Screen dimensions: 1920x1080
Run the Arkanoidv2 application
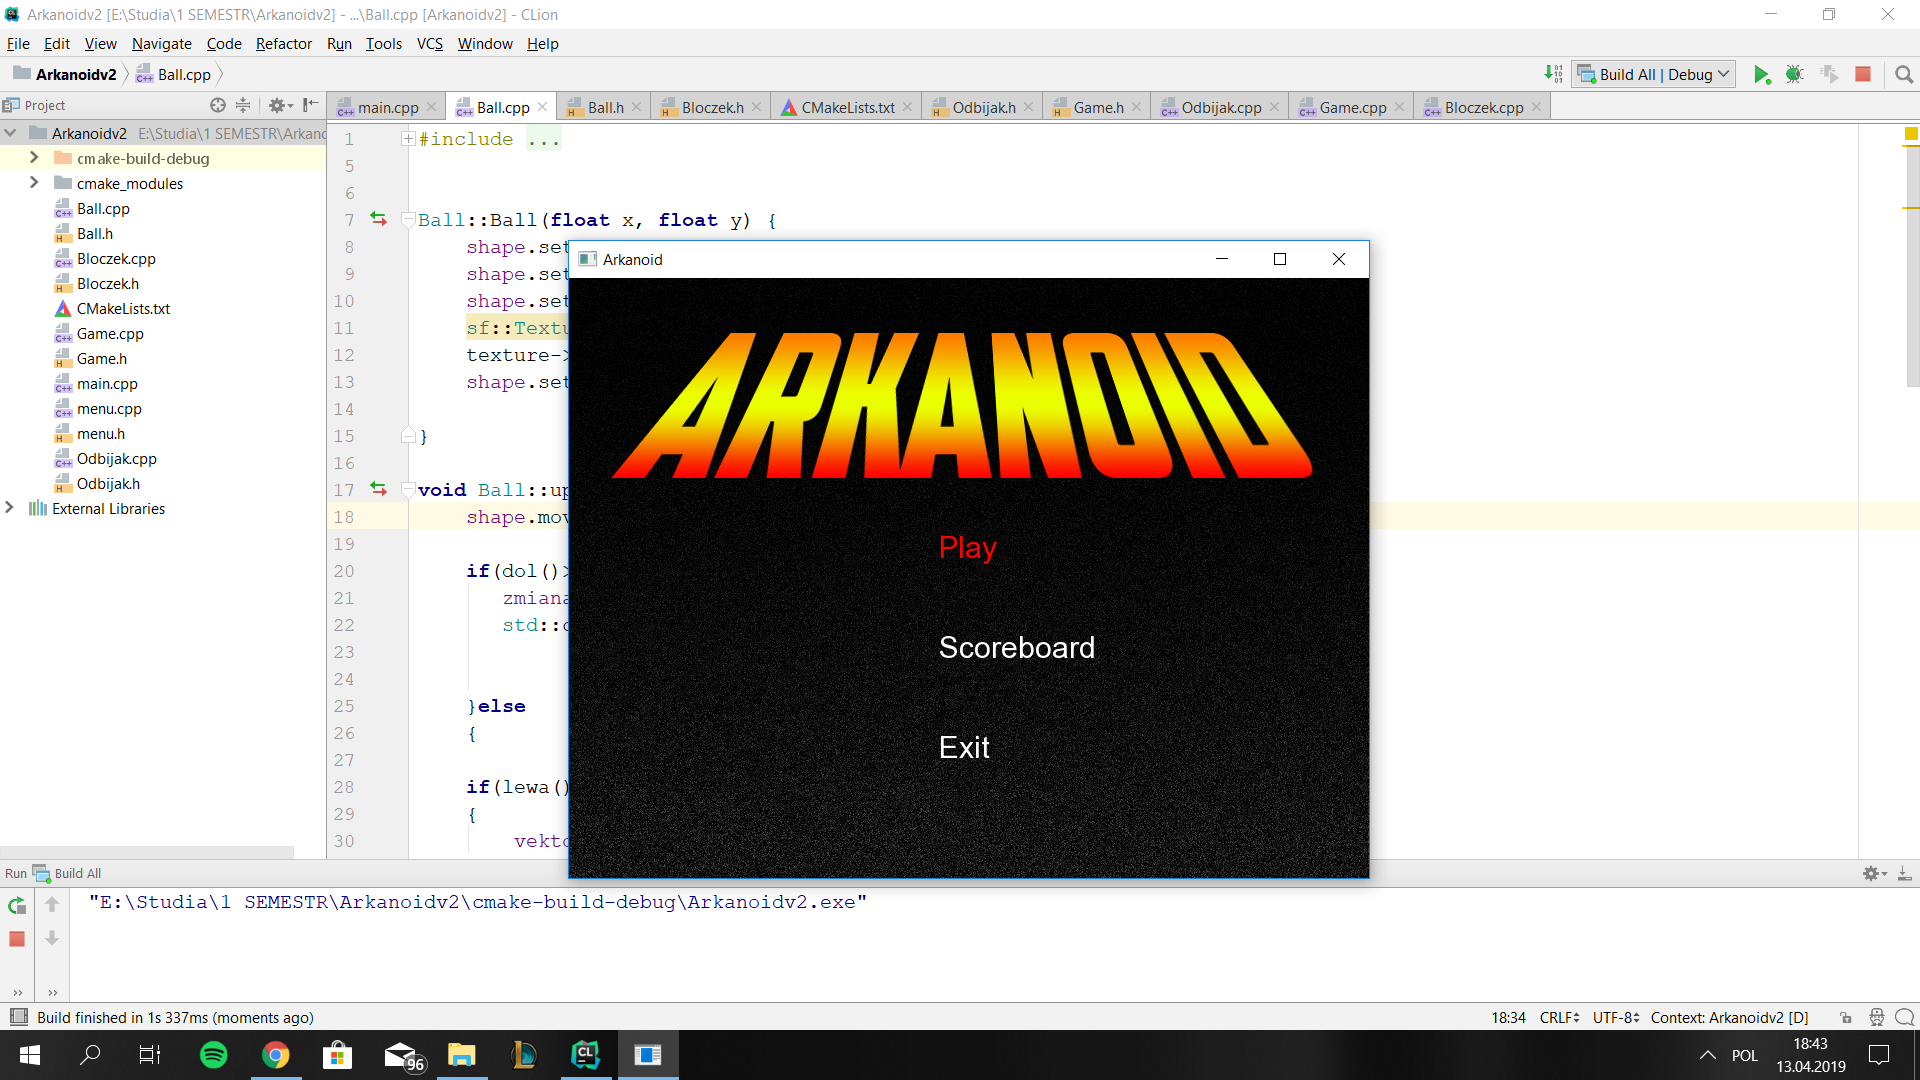click(1763, 74)
